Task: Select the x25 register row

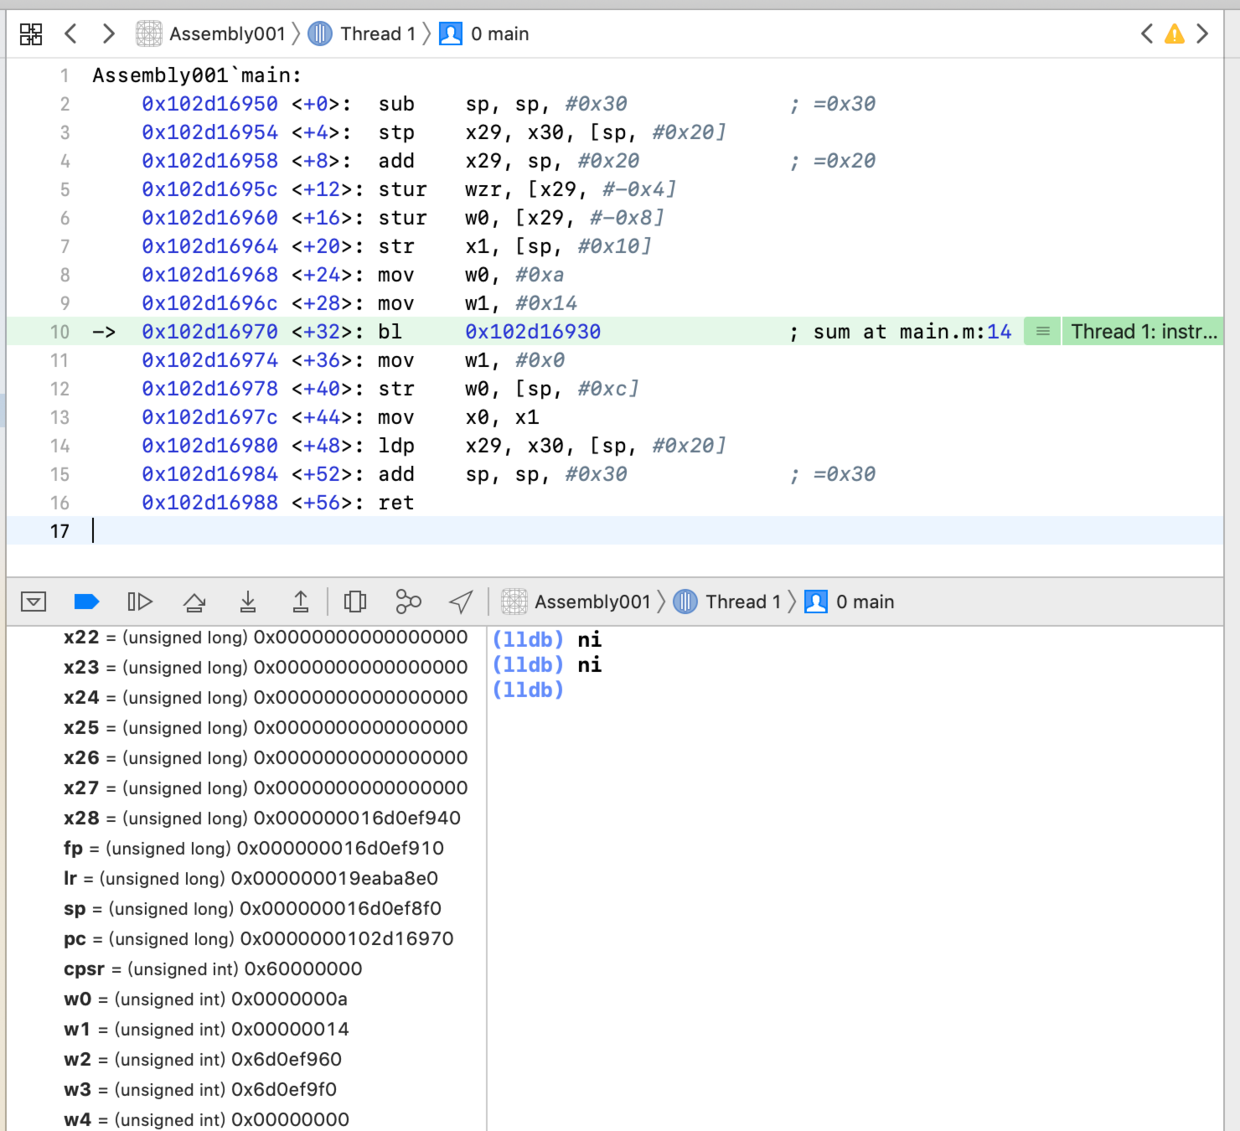Action: coord(266,727)
